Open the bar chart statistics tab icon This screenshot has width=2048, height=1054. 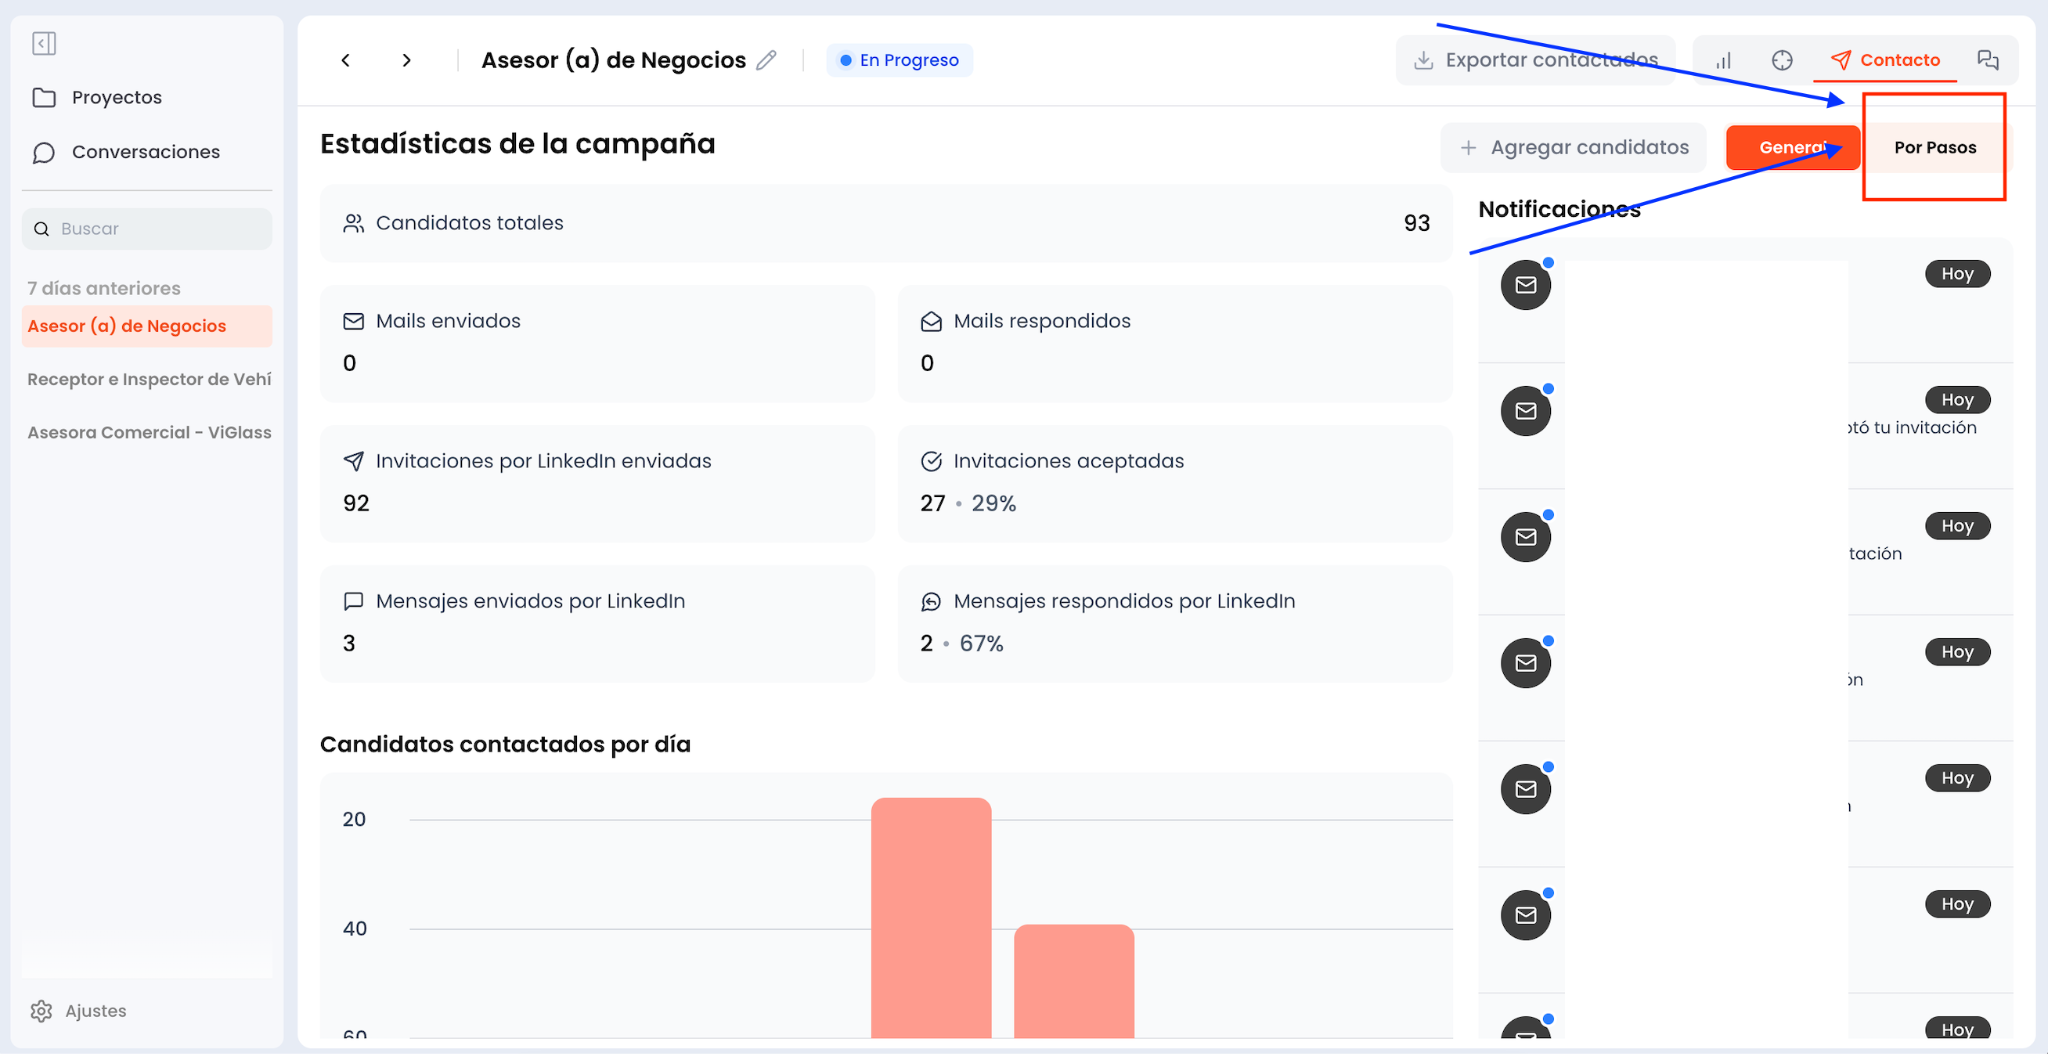(1723, 60)
